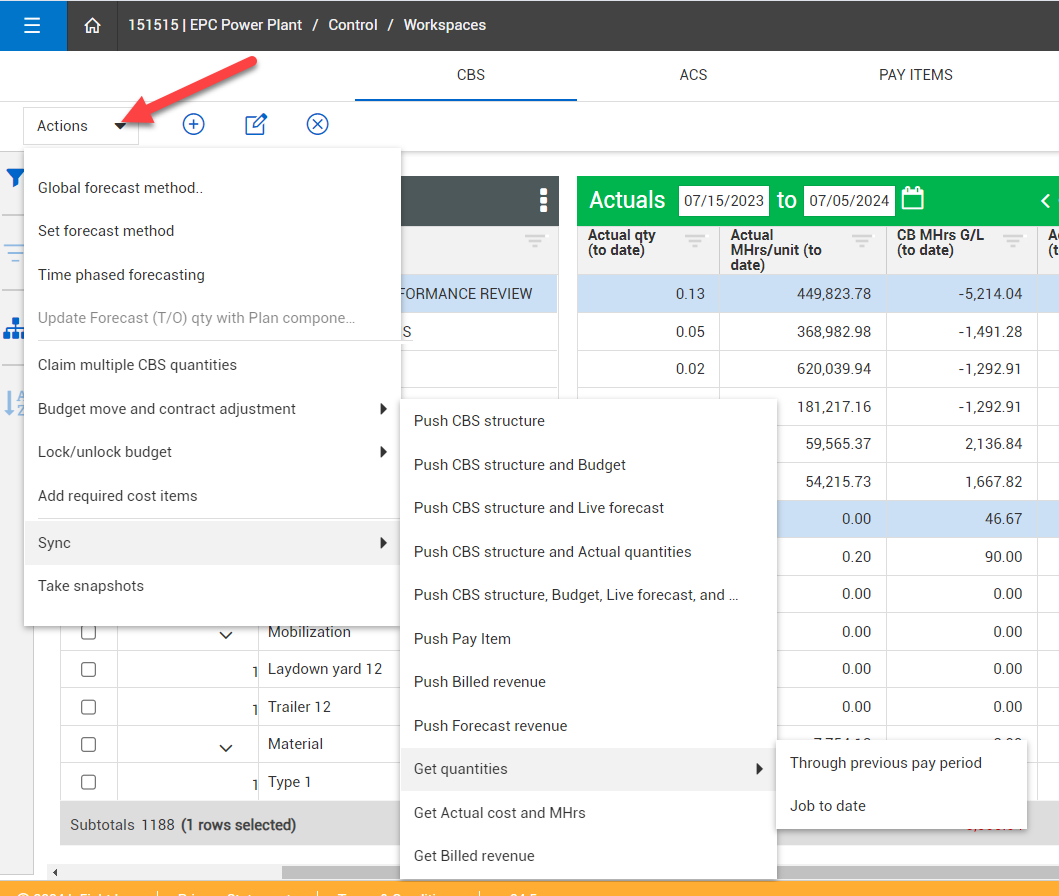Click the Actuals start date field
The image size is (1059, 896).
(x=723, y=200)
